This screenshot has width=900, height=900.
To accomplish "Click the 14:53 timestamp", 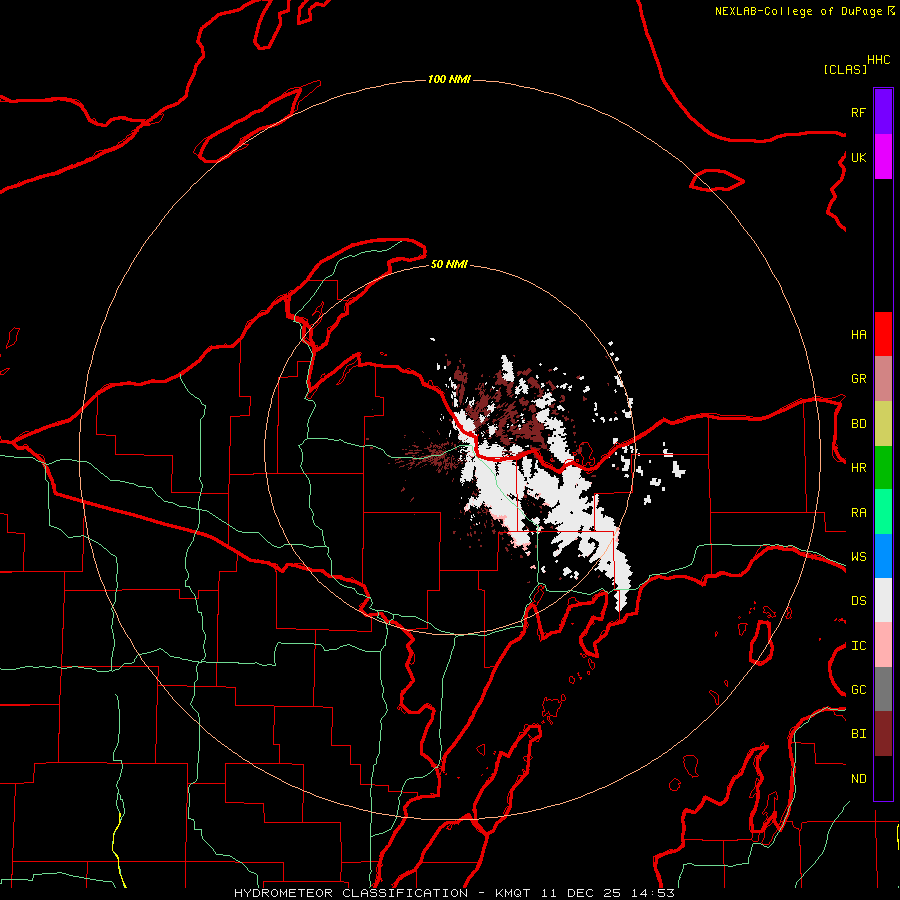I will click(653, 893).
